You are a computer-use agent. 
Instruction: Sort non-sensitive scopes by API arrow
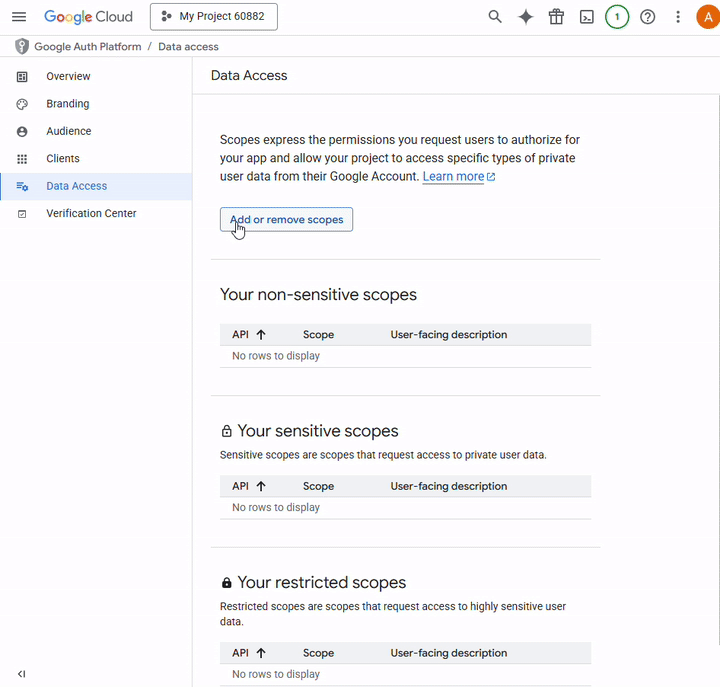(x=261, y=334)
